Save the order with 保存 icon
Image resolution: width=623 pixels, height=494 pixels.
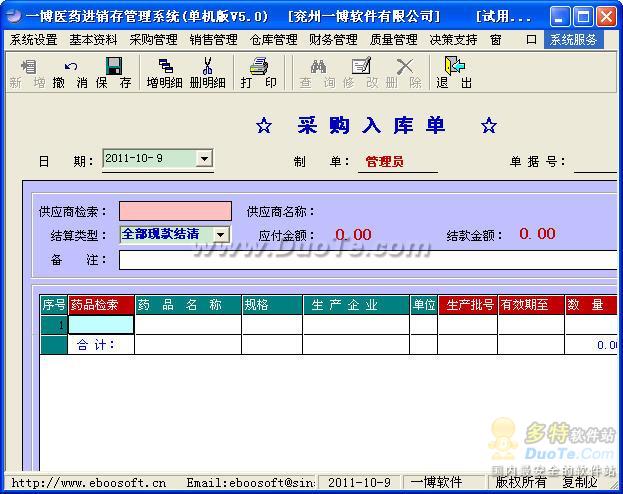[x=113, y=74]
